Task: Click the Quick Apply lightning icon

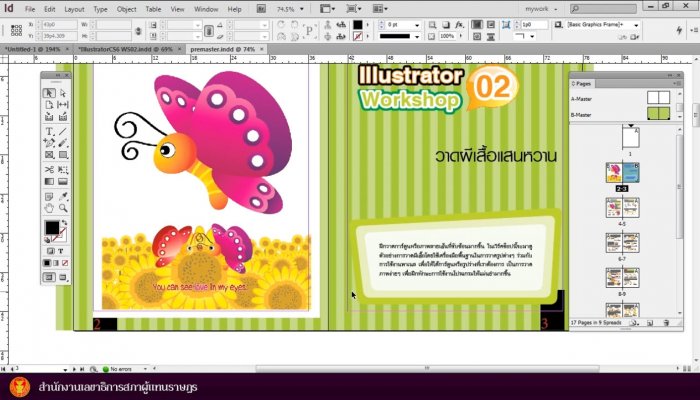Action: [679, 30]
